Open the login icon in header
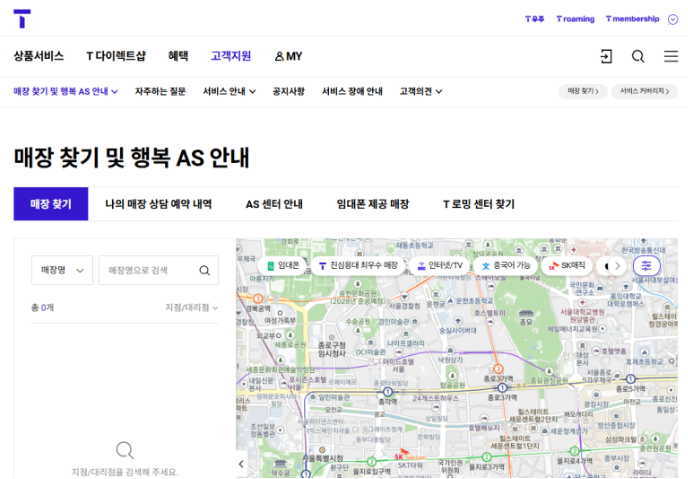The width and height of the screenshot is (688, 479). tap(606, 56)
